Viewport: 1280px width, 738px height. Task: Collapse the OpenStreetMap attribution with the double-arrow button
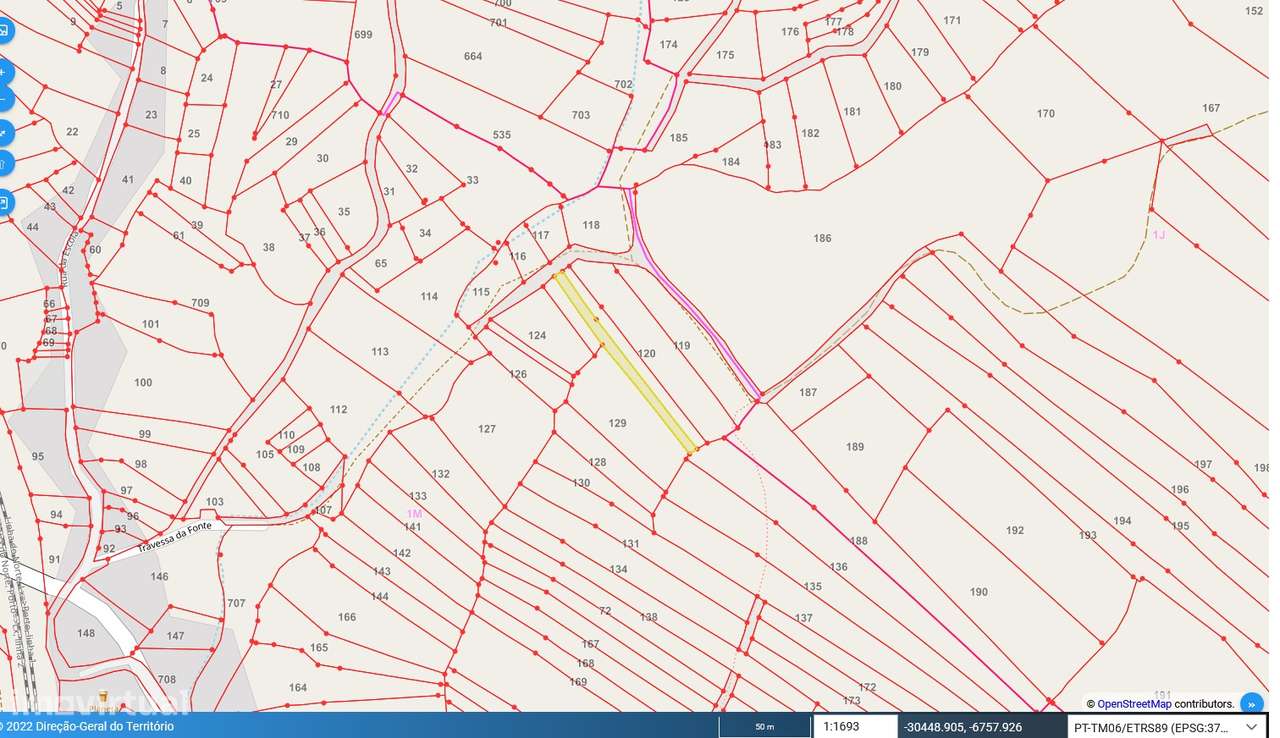[x=1251, y=704]
